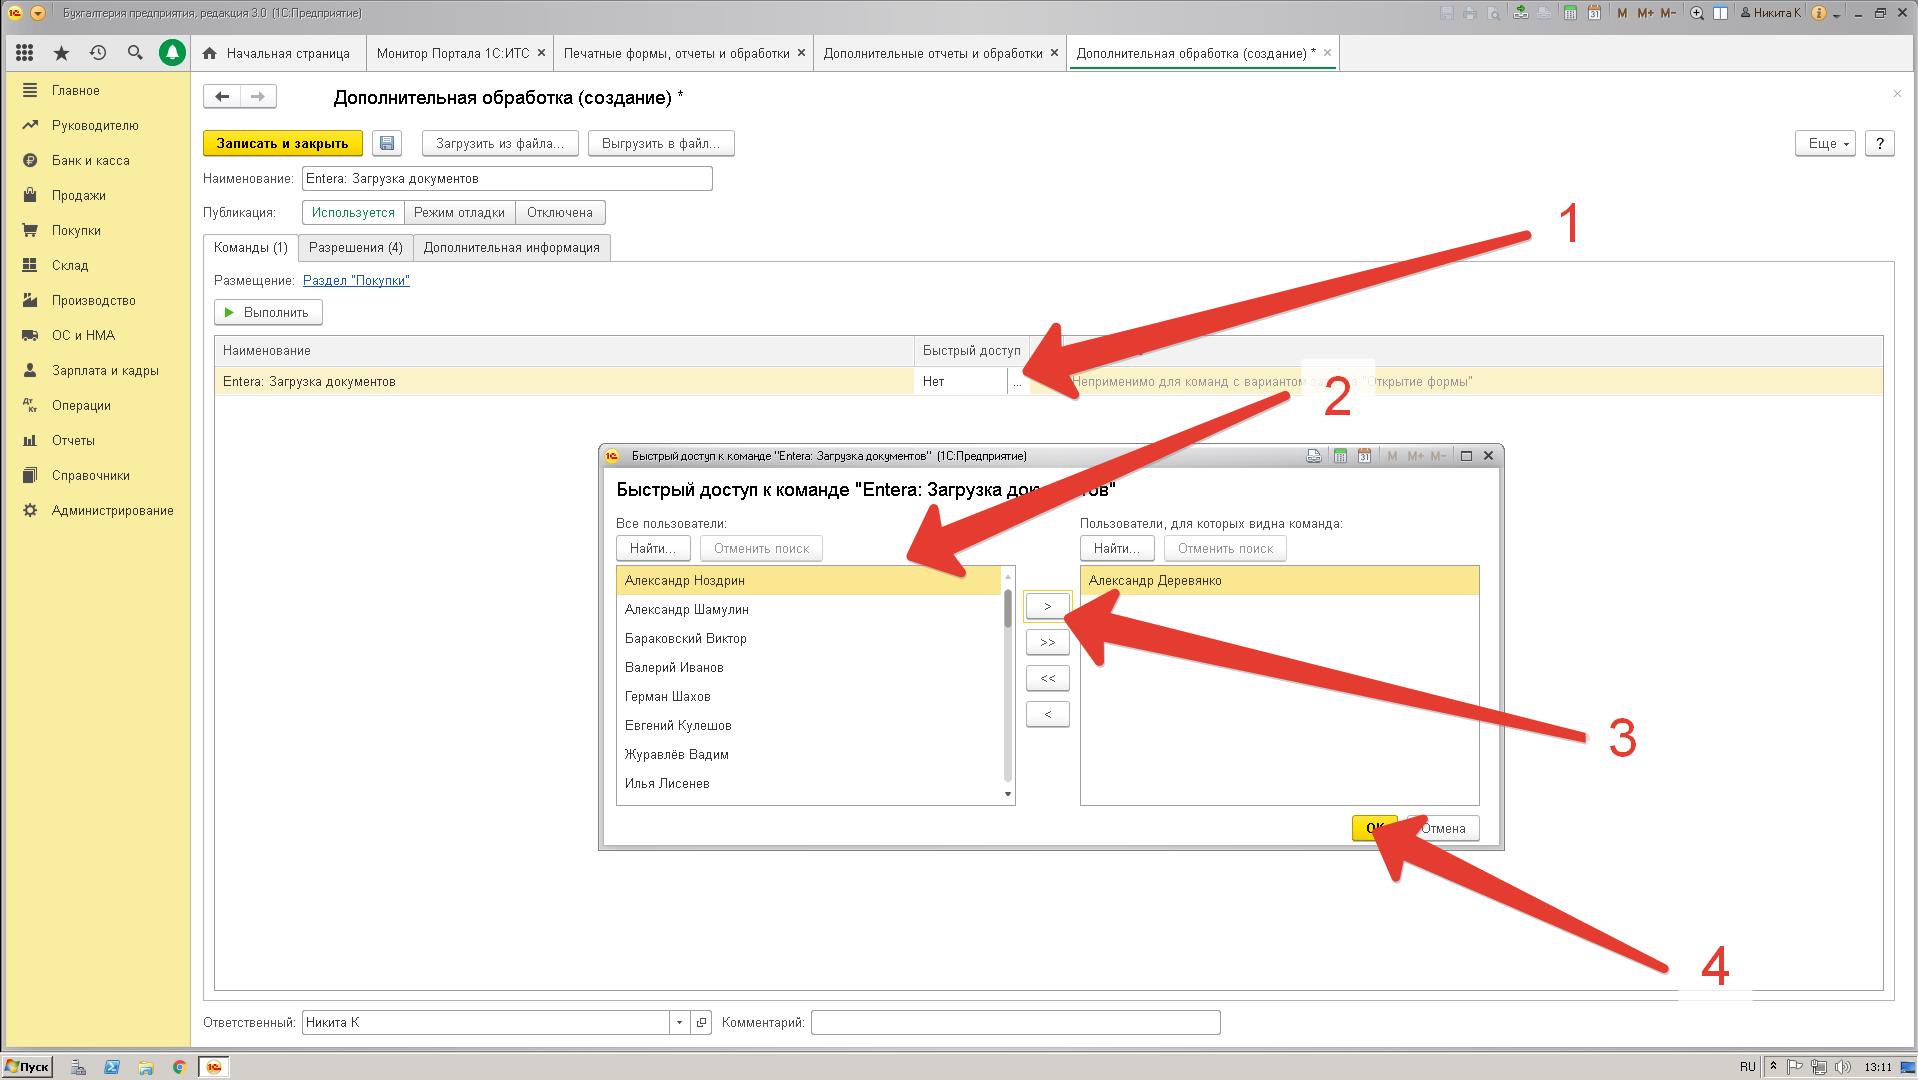Click the Start (Пуск) button
Image resolution: width=1918 pixels, height=1080 pixels.
27,1067
